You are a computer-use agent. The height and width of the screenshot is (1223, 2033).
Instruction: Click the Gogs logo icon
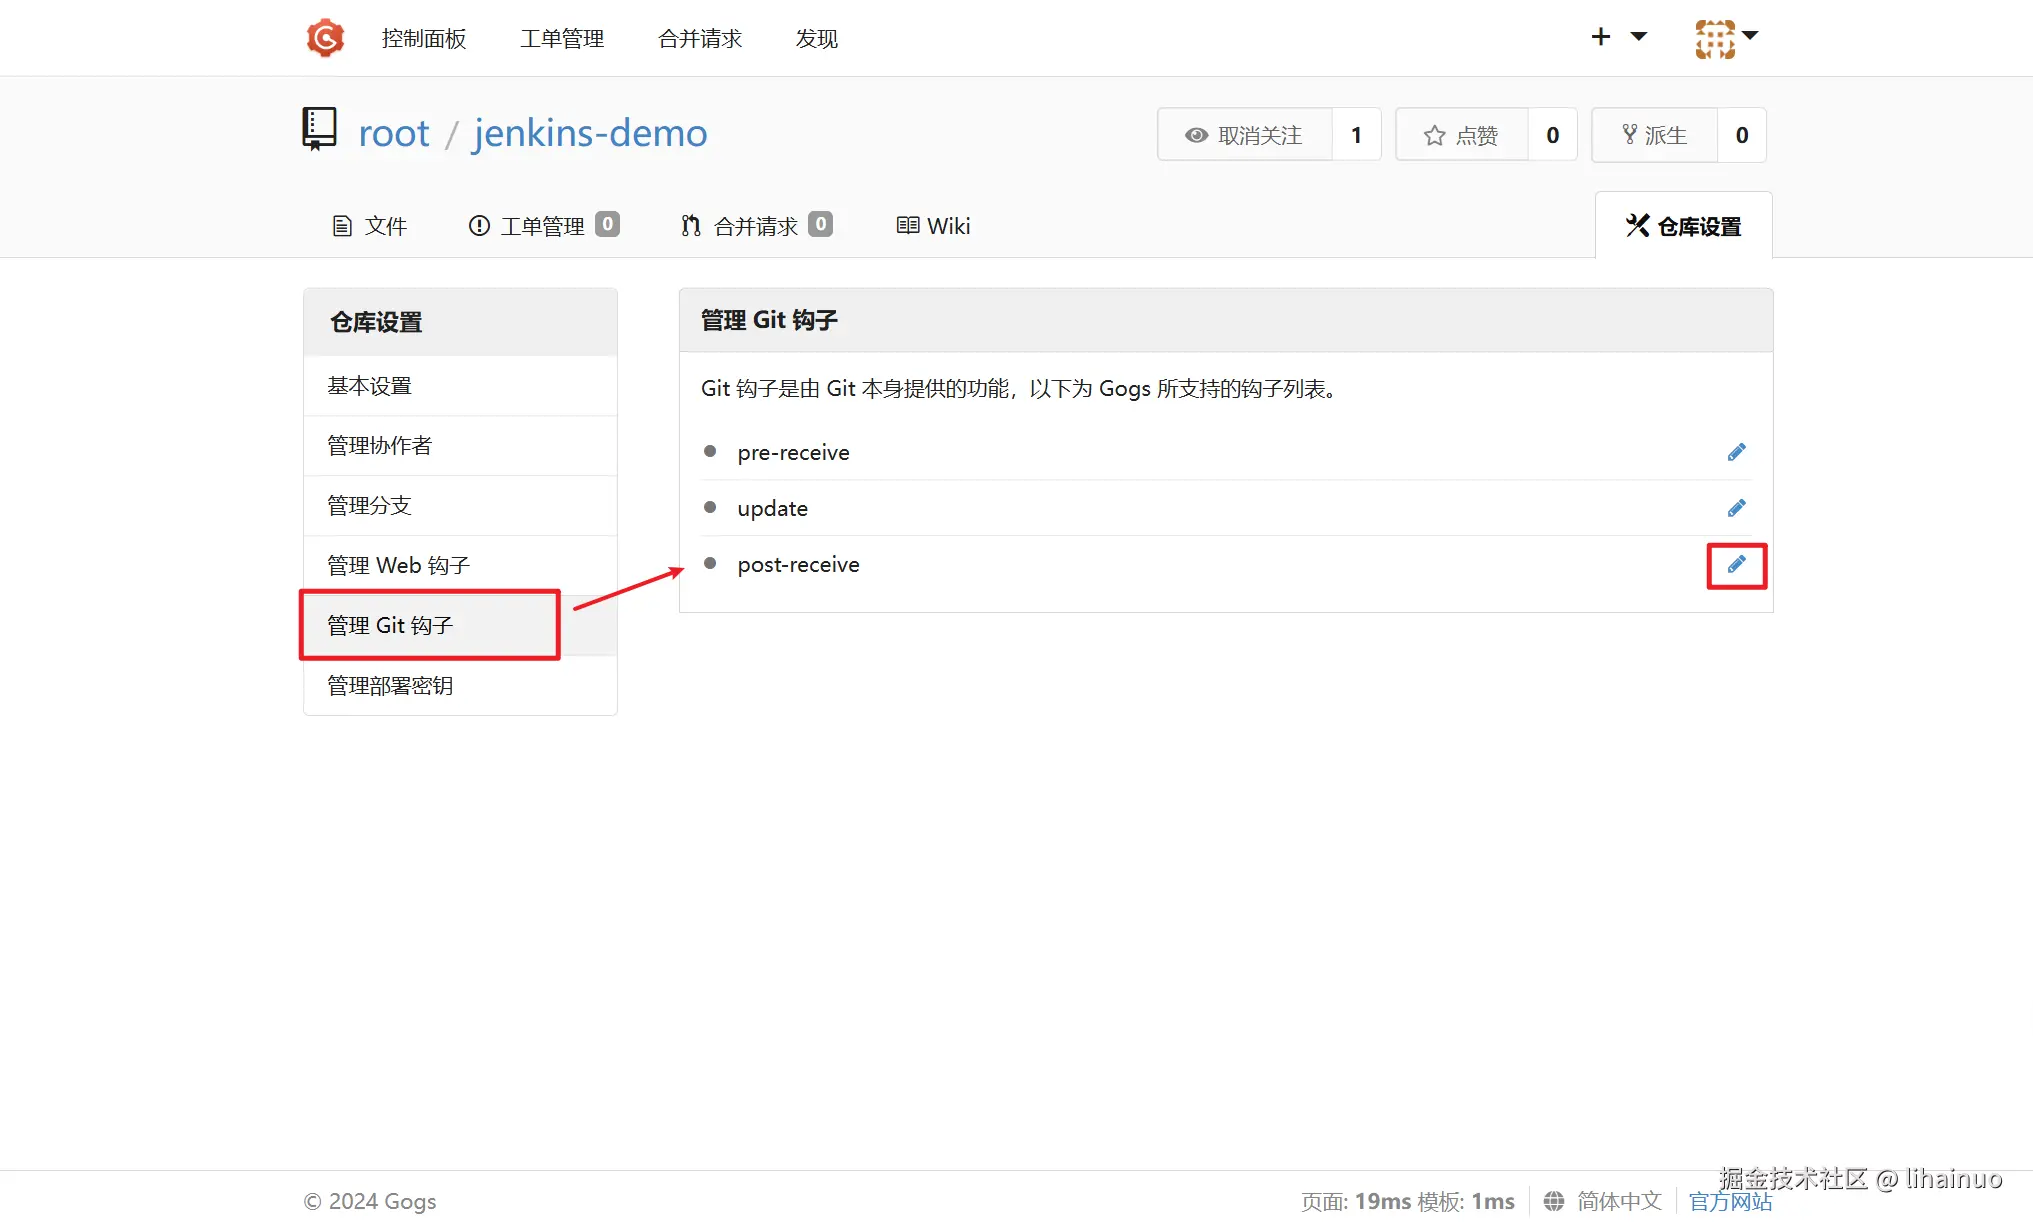tap(324, 37)
